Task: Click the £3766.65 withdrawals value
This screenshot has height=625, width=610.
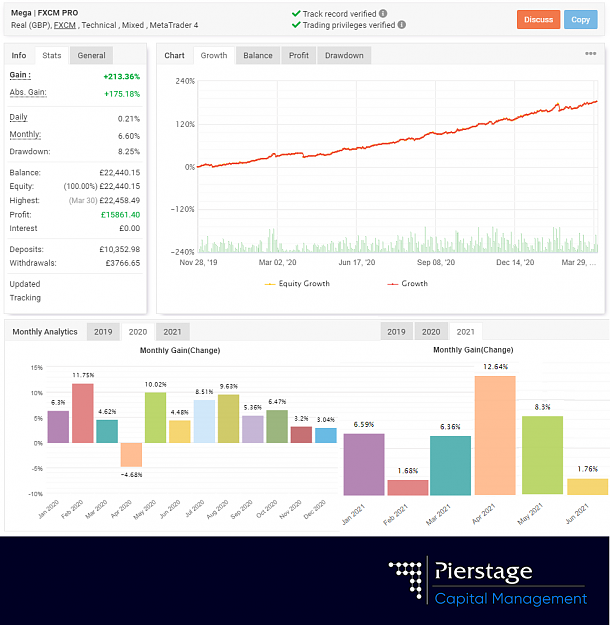Action: 123,263
